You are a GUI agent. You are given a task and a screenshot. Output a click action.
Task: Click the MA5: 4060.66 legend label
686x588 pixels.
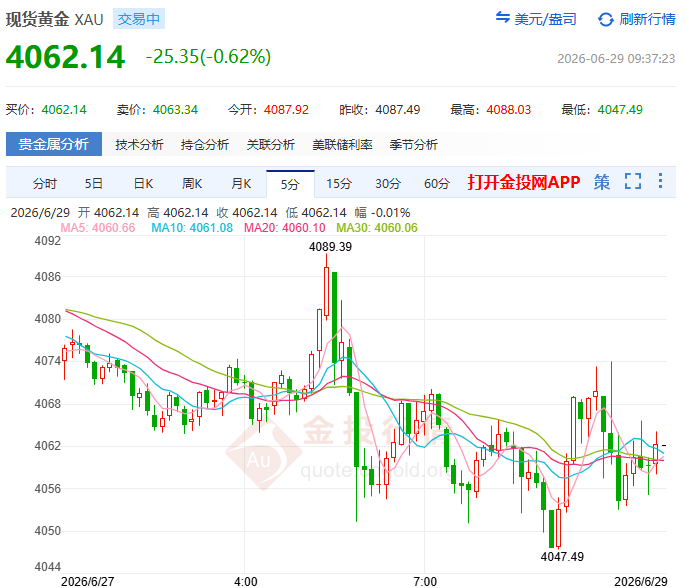click(x=98, y=228)
